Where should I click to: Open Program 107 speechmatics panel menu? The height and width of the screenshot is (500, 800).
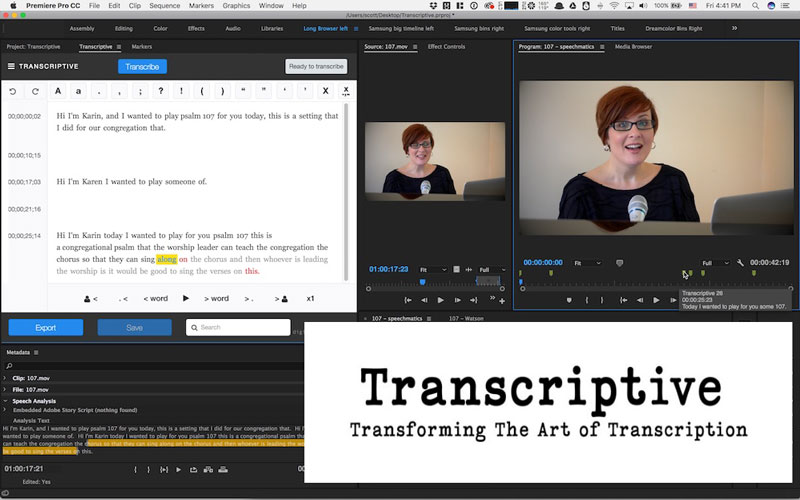(602, 46)
